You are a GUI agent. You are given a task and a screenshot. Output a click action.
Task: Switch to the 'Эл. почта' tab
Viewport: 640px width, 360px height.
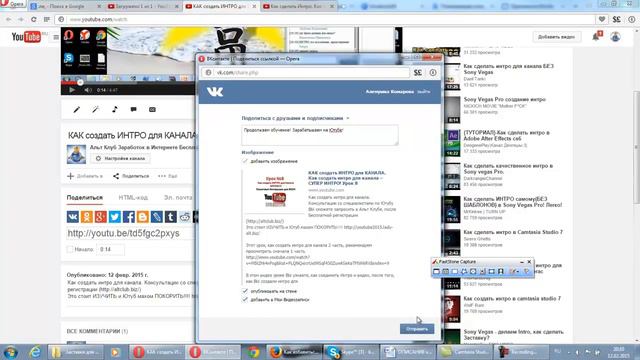click(x=178, y=198)
